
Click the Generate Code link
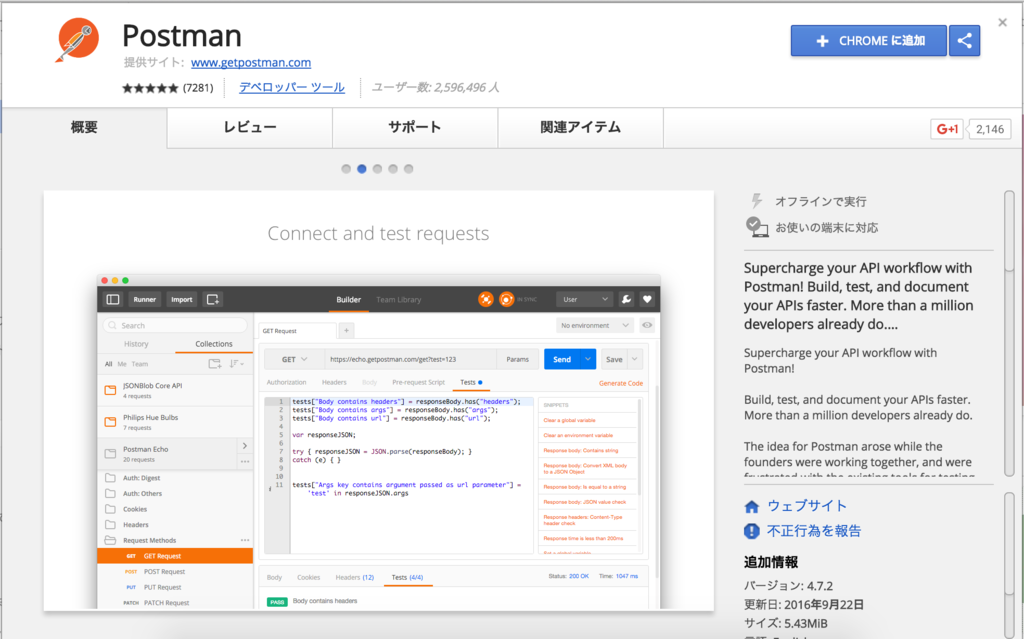tap(620, 384)
